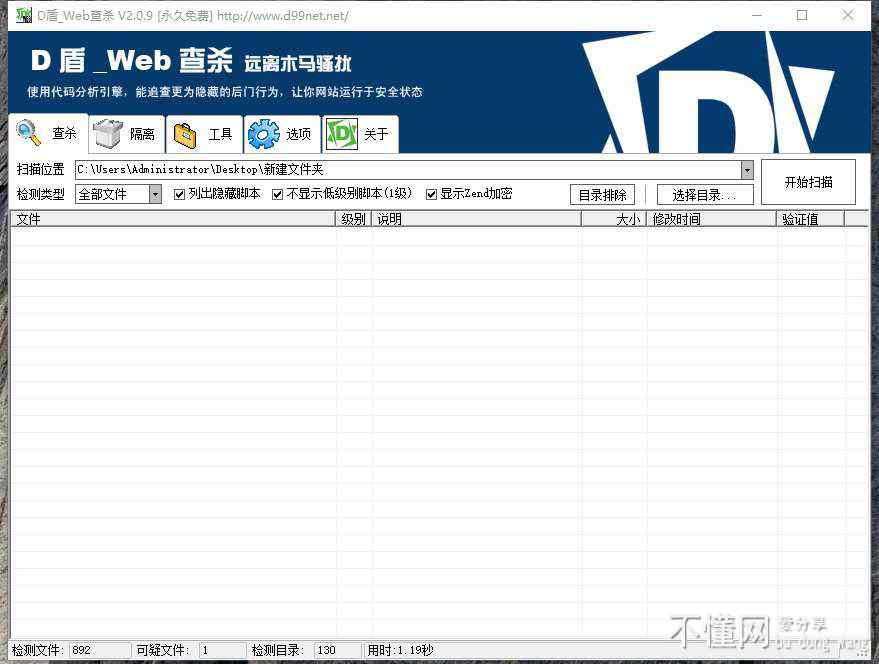Sort by the 文件 column header
The width and height of the screenshot is (879, 664).
point(173,219)
